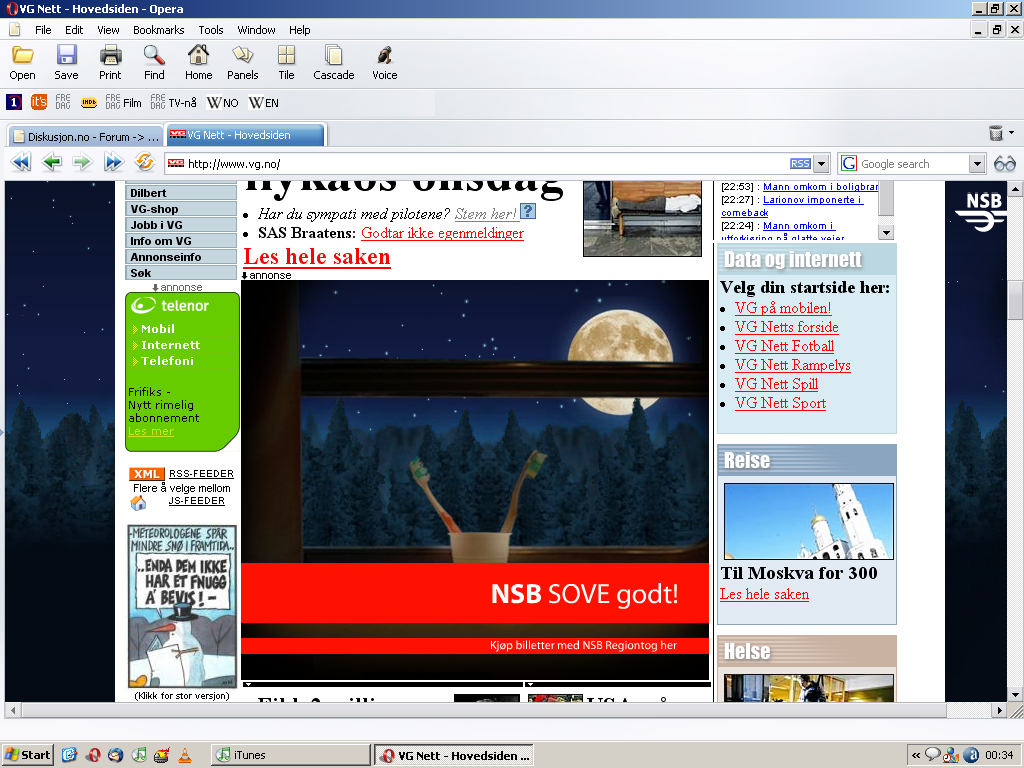Cascade windows using the Cascade icon

click(334, 63)
